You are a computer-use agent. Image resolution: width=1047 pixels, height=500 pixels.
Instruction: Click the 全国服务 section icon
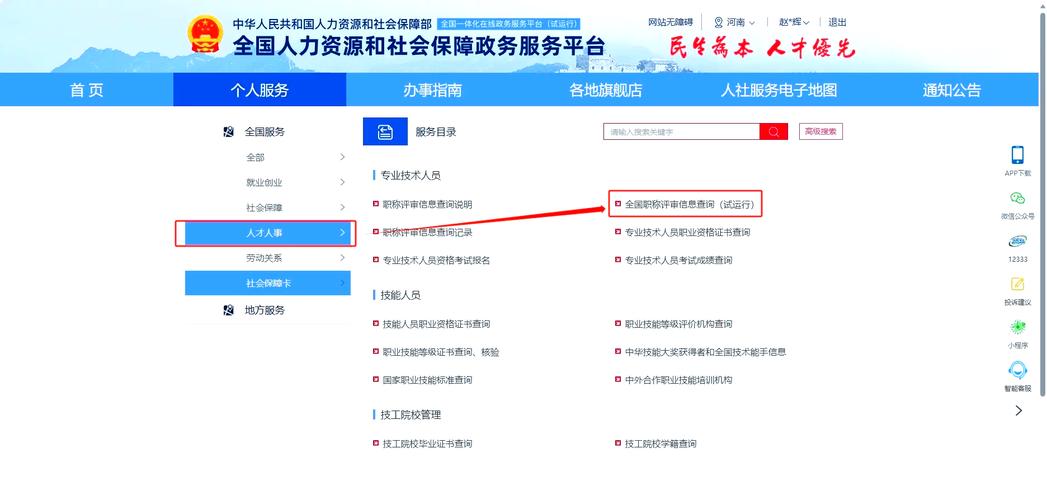228,132
